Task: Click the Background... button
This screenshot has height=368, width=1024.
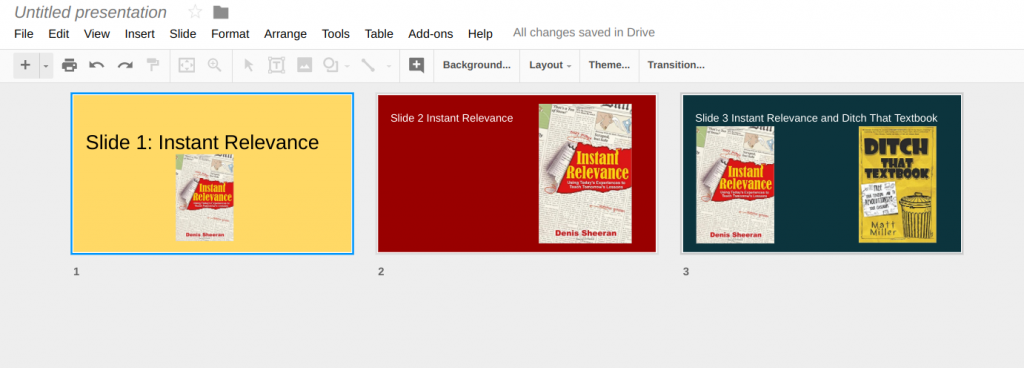Action: coord(477,65)
